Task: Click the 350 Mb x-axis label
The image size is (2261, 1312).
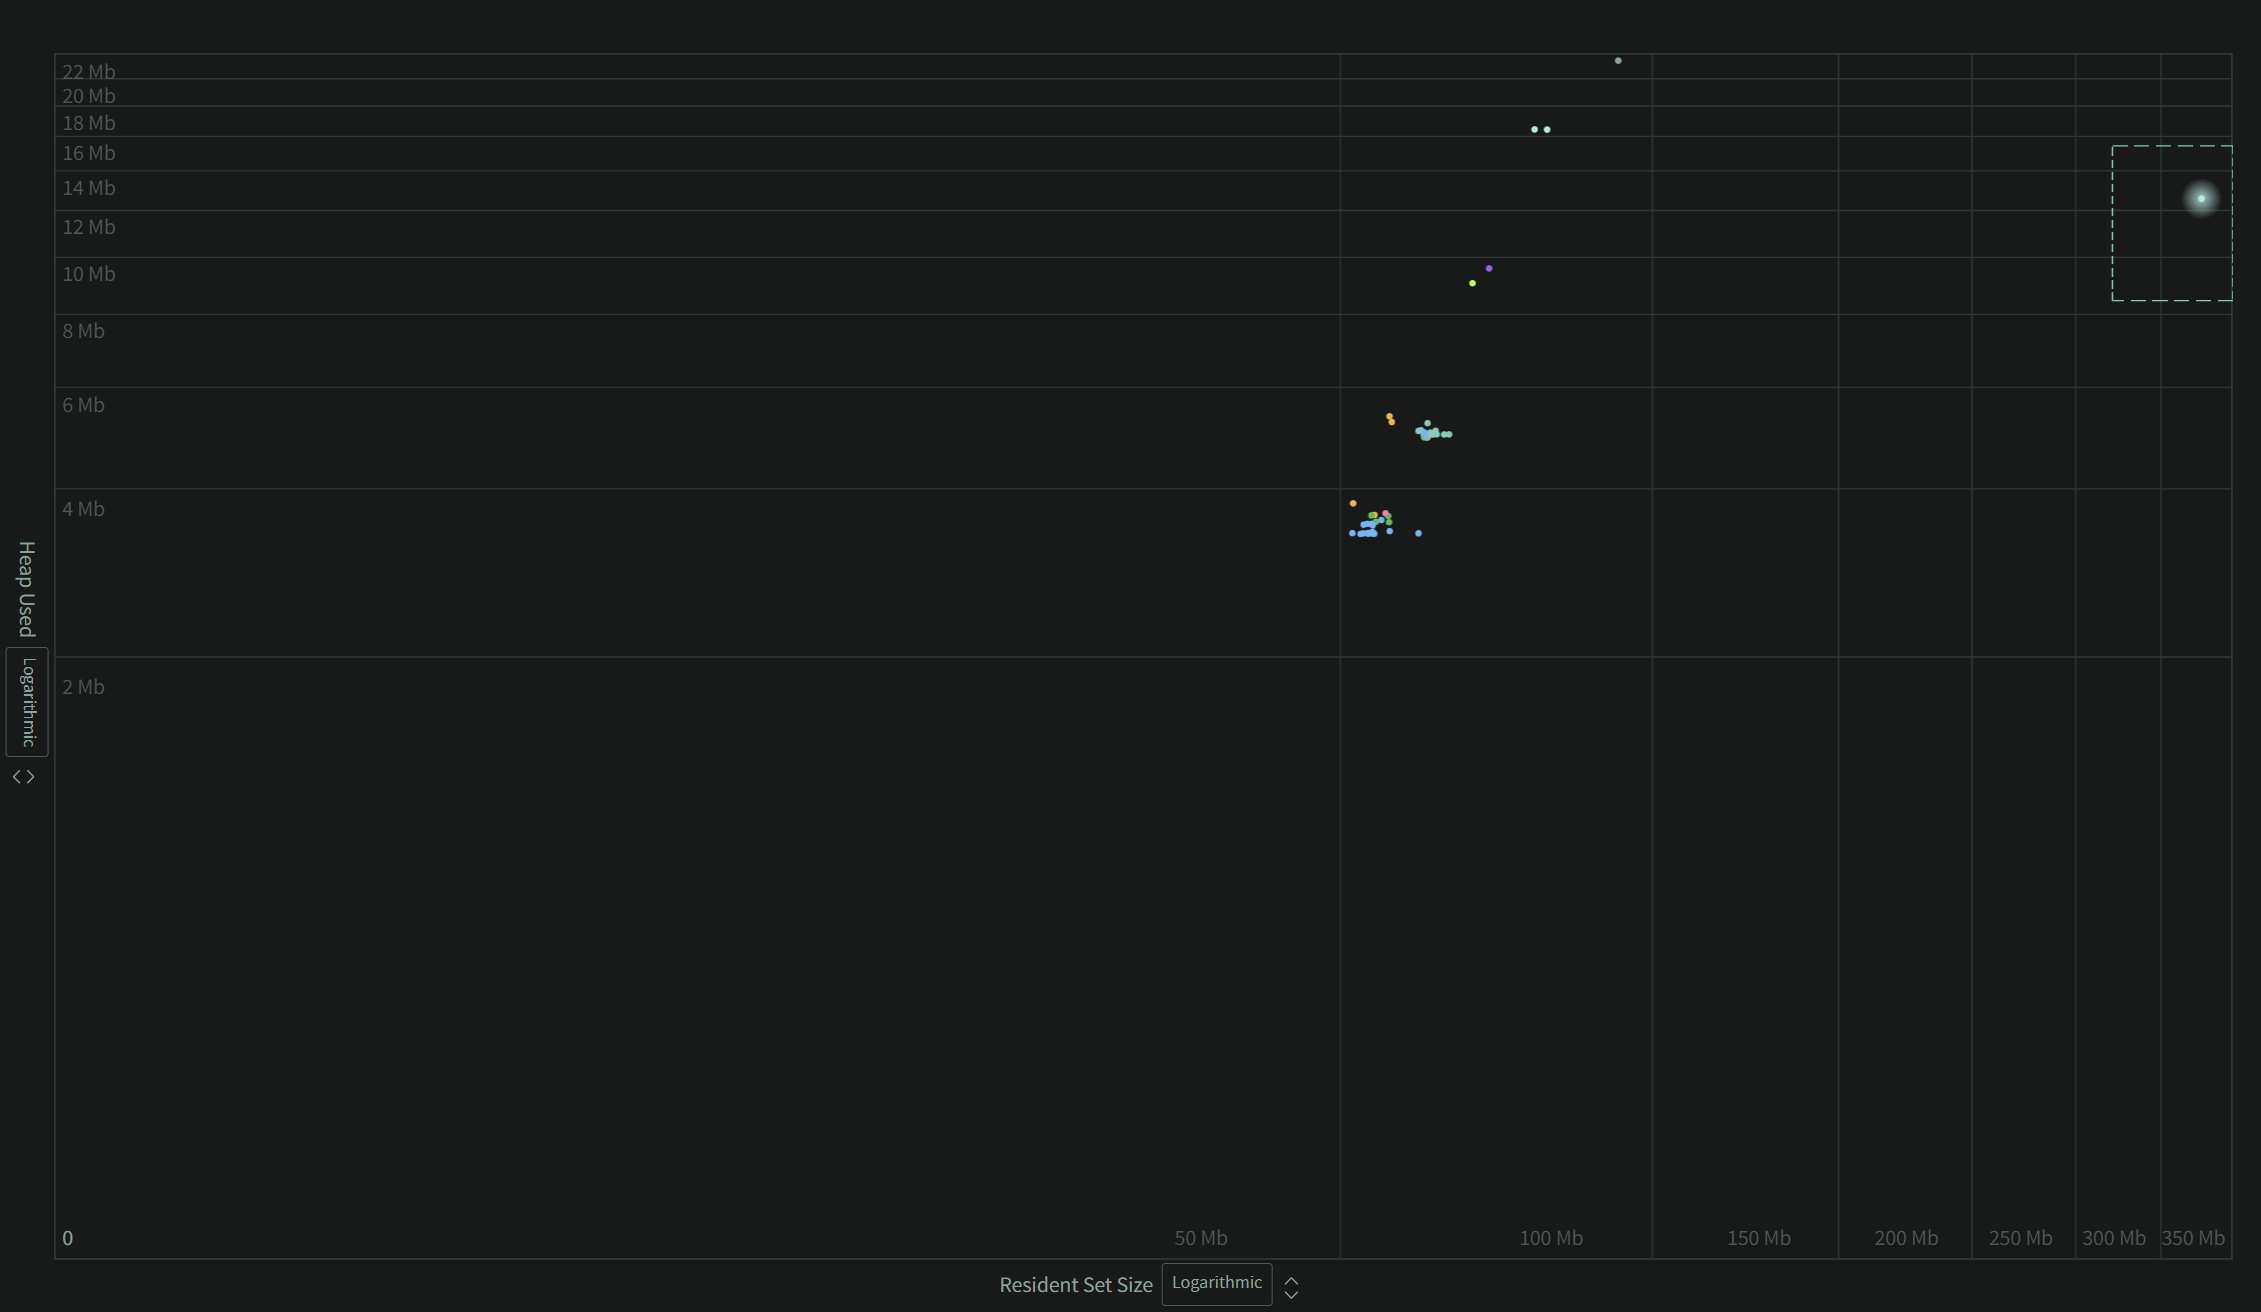Action: (x=2193, y=1238)
